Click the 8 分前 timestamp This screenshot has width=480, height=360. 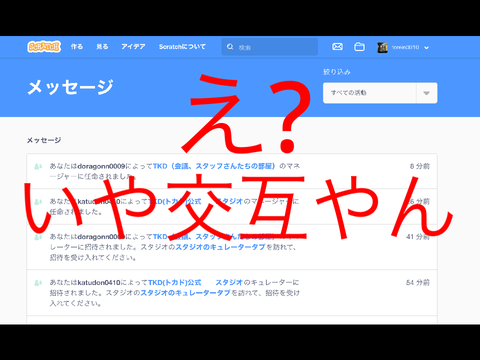click(x=420, y=166)
